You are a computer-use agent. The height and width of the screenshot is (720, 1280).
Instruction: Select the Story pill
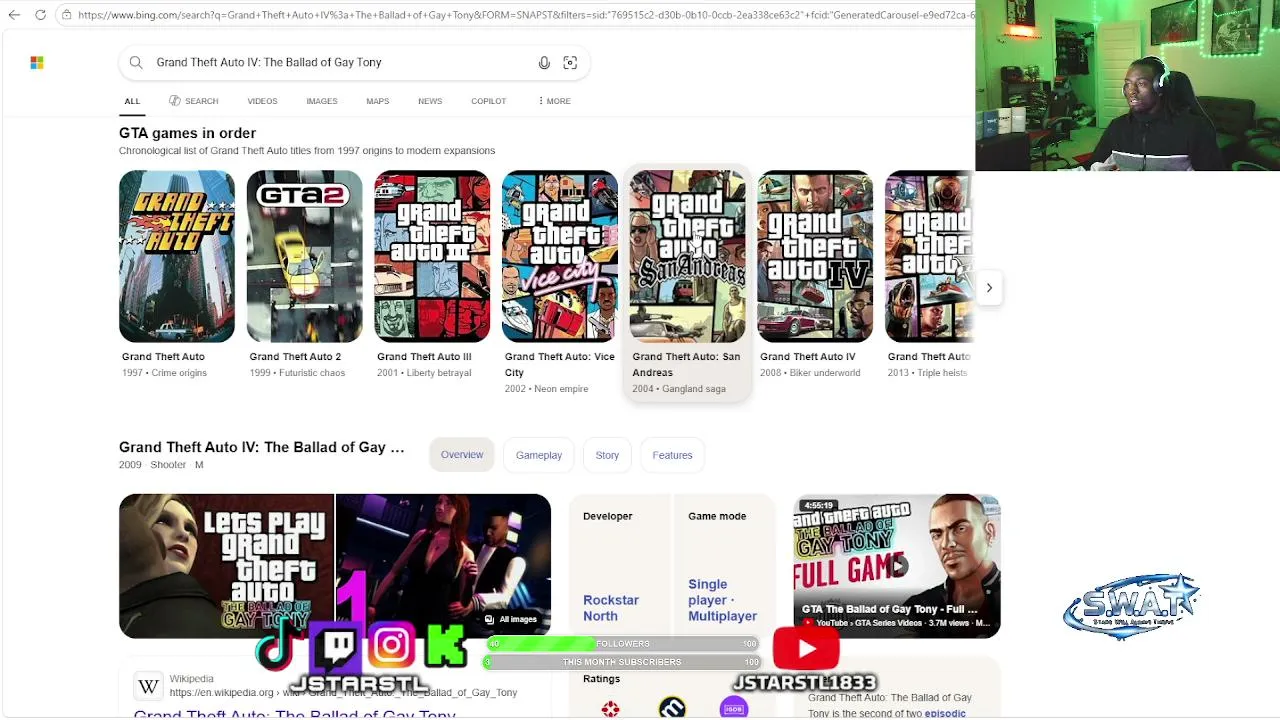[x=607, y=455]
